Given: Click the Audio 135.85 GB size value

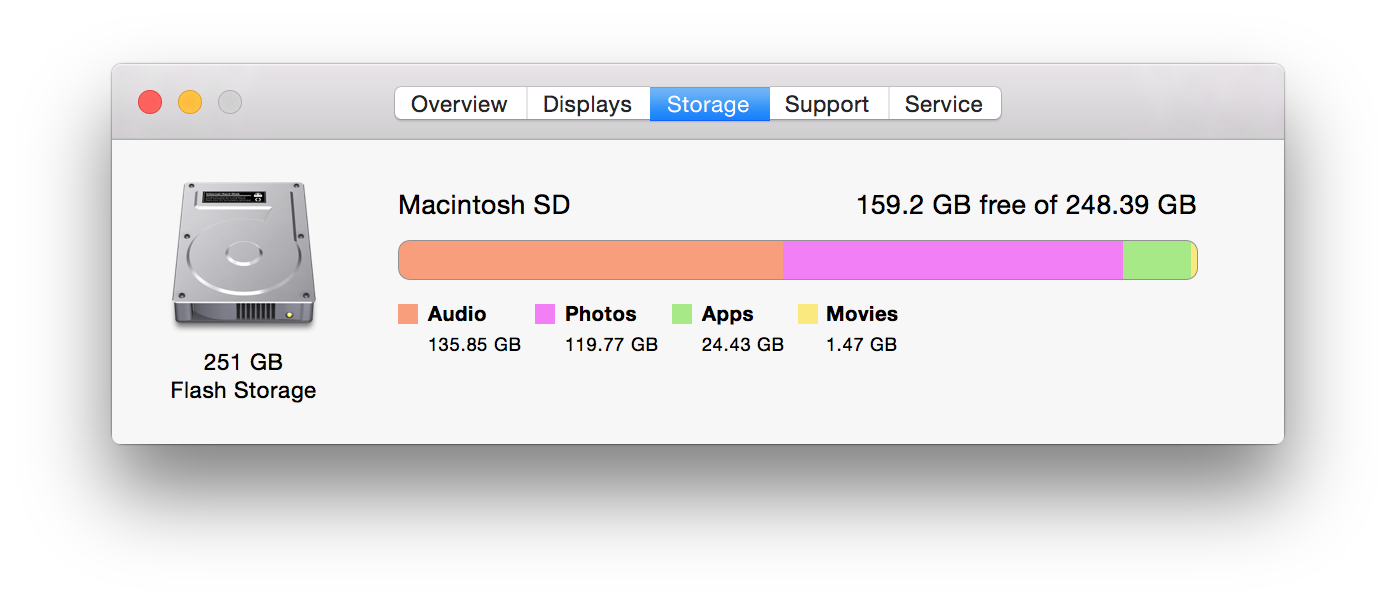Looking at the screenshot, I should (474, 345).
